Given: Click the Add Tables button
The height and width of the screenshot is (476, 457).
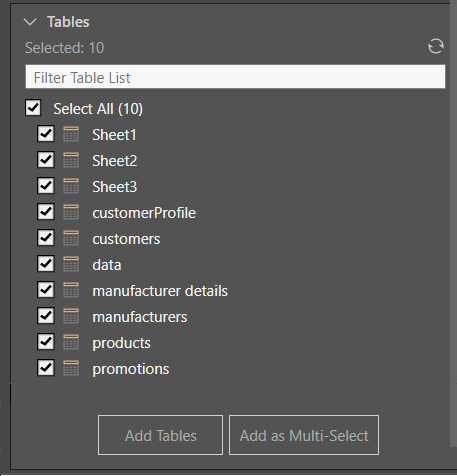Looking at the screenshot, I should point(160,435).
